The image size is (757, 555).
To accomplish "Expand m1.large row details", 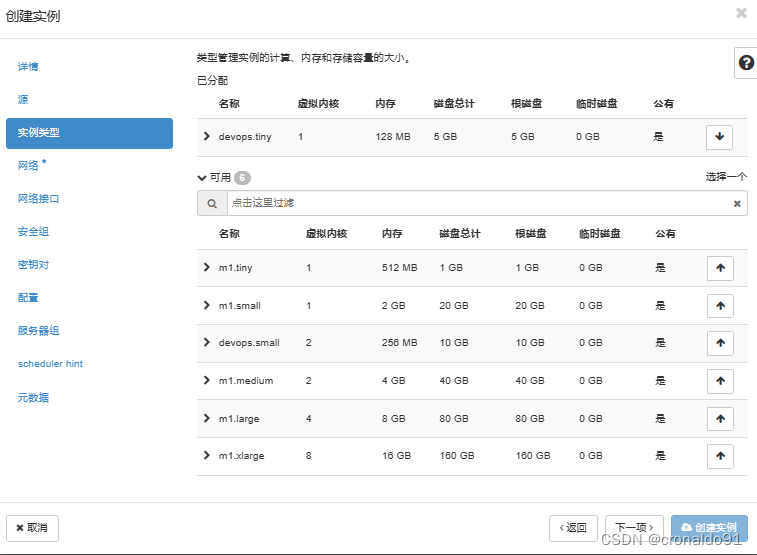I will tap(207, 418).
